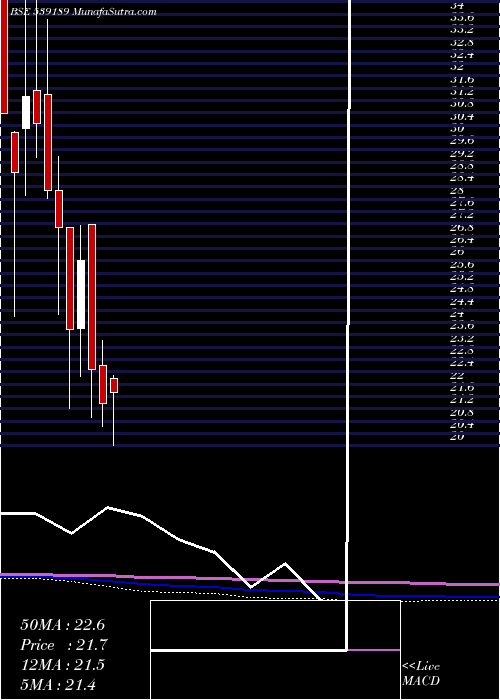Select the 29.2 axis label
500x700 pixels.
pos(461,154)
